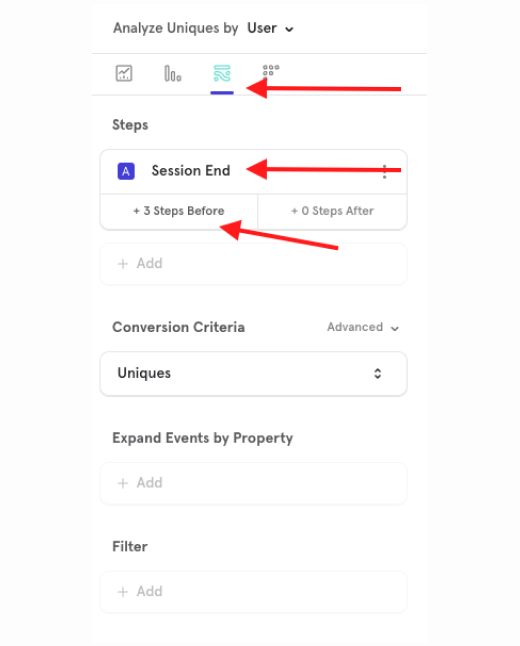
Task: Click the User chevron arrow
Action: click(289, 29)
